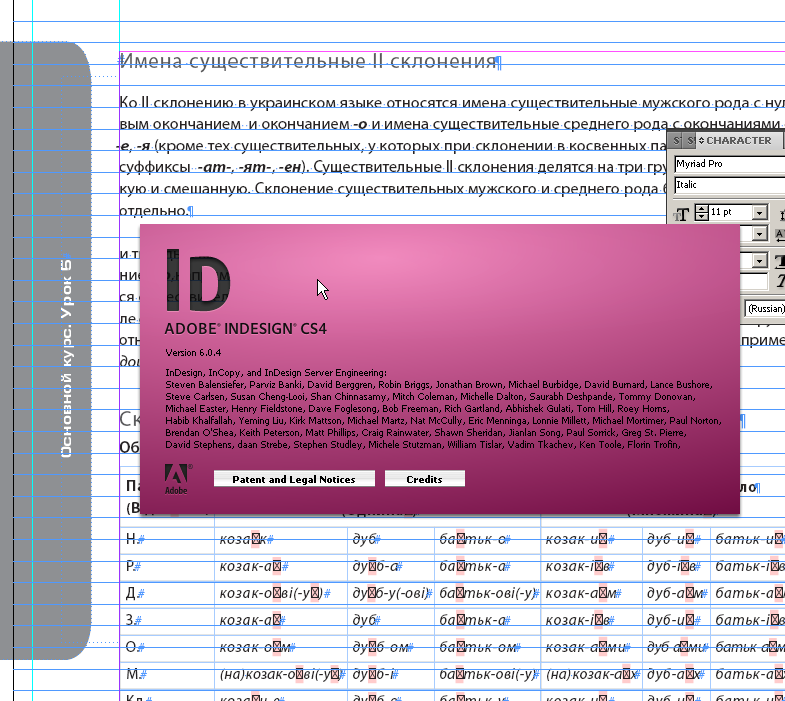Viewport: 785px width, 701px height.
Task: Click the Credits button in About dialog
Action: click(x=425, y=479)
